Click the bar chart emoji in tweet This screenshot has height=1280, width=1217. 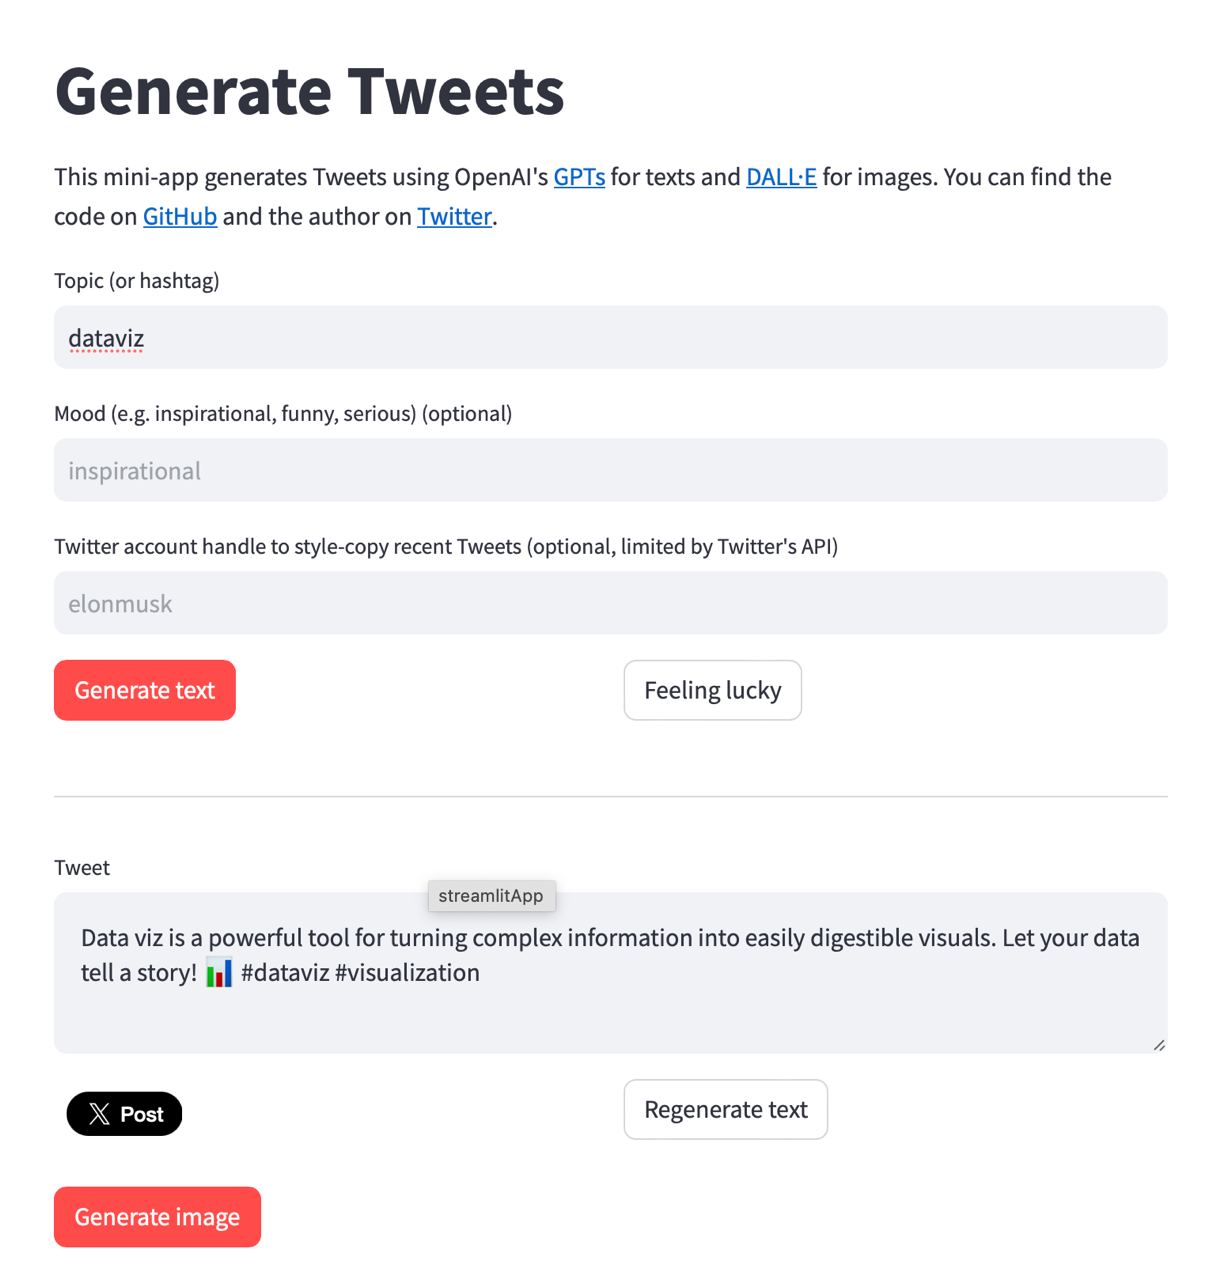pyautogui.click(x=219, y=973)
